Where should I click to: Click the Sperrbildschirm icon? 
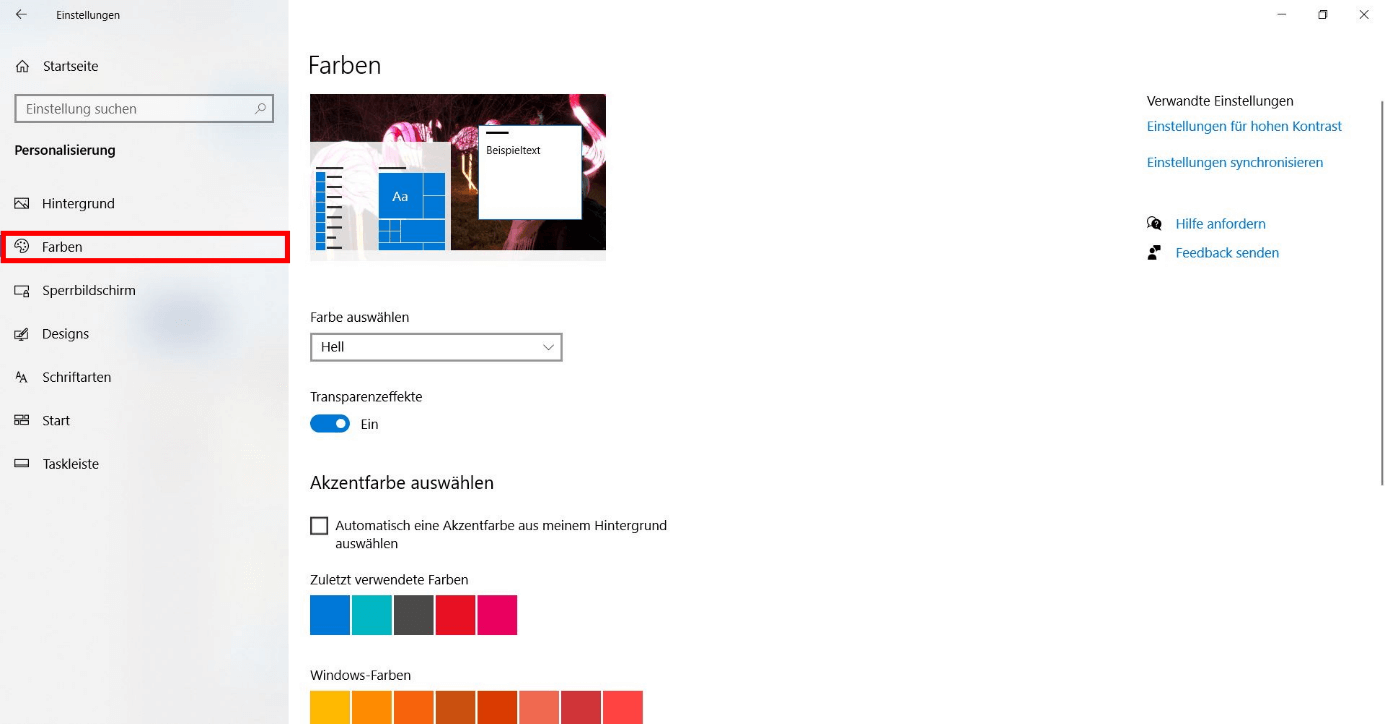22,290
